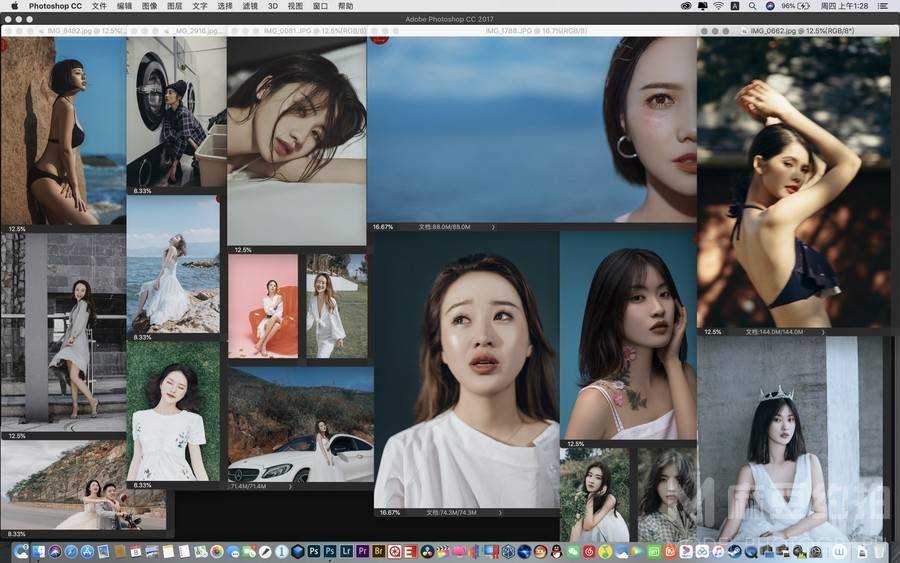Select the couple on motorcycle photo window
The image size is (900, 563).
pos(83,485)
